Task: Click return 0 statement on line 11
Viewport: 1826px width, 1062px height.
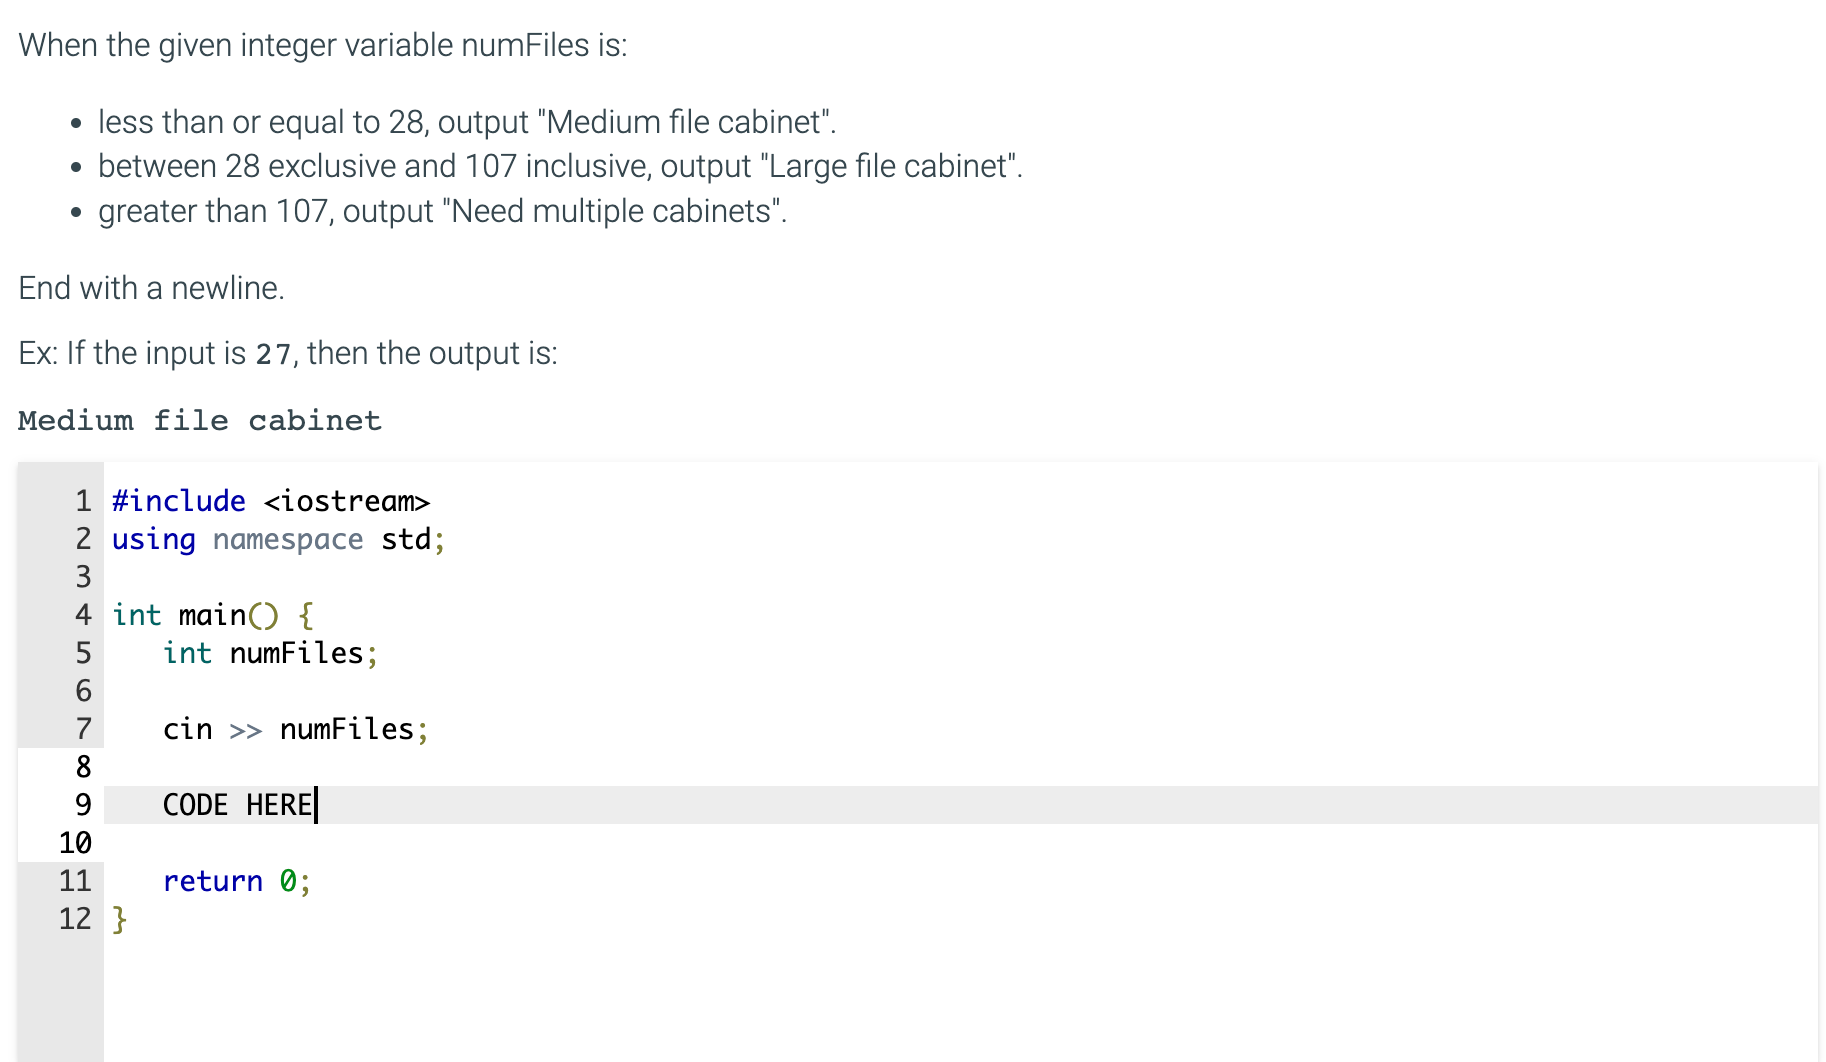Action: (x=237, y=881)
